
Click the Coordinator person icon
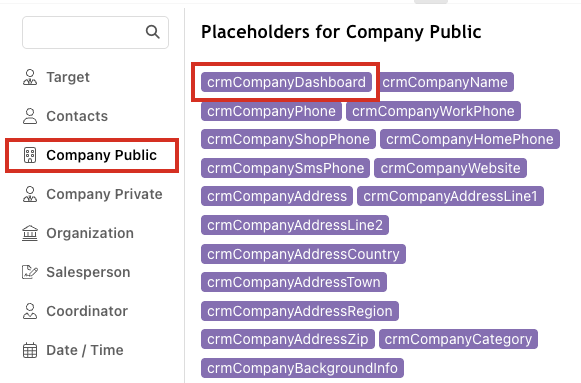pos(30,311)
